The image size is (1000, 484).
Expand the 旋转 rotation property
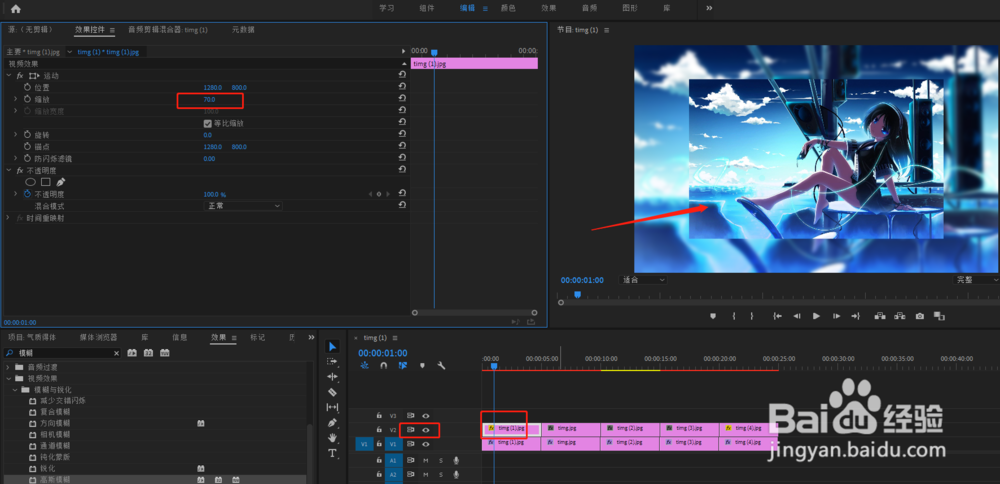click(x=16, y=135)
